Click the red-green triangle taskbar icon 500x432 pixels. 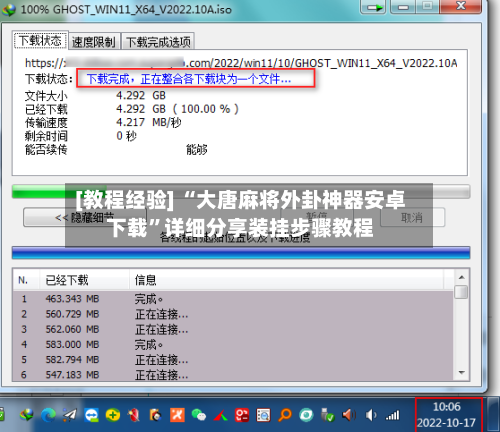220,416
